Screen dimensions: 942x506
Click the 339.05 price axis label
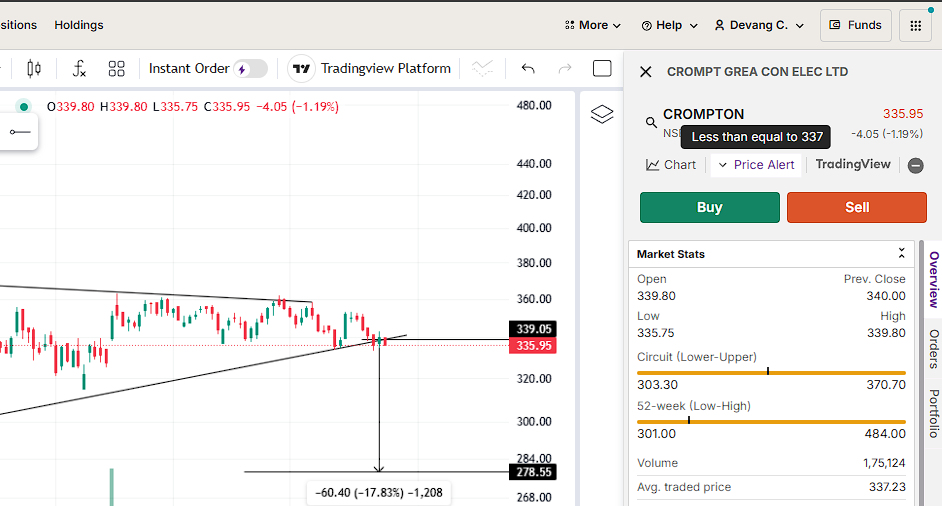(533, 329)
